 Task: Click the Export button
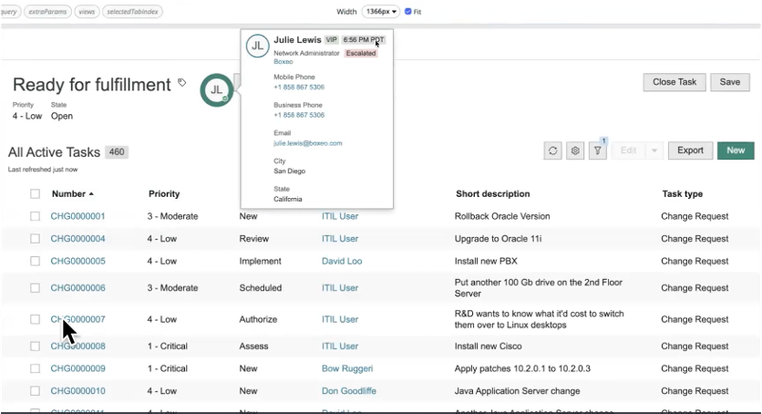coord(691,151)
